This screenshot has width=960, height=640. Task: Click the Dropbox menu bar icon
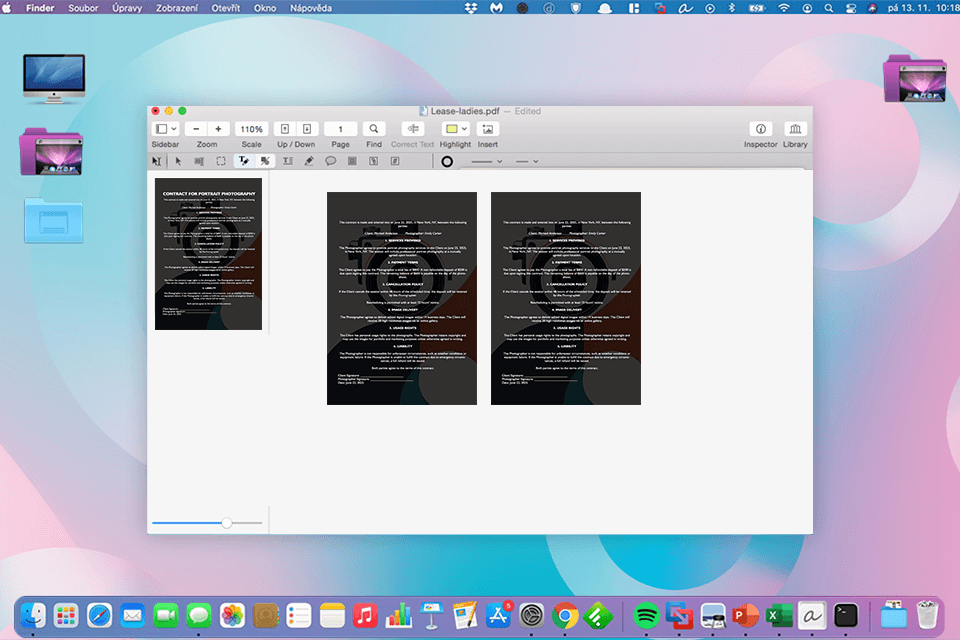tap(471, 8)
